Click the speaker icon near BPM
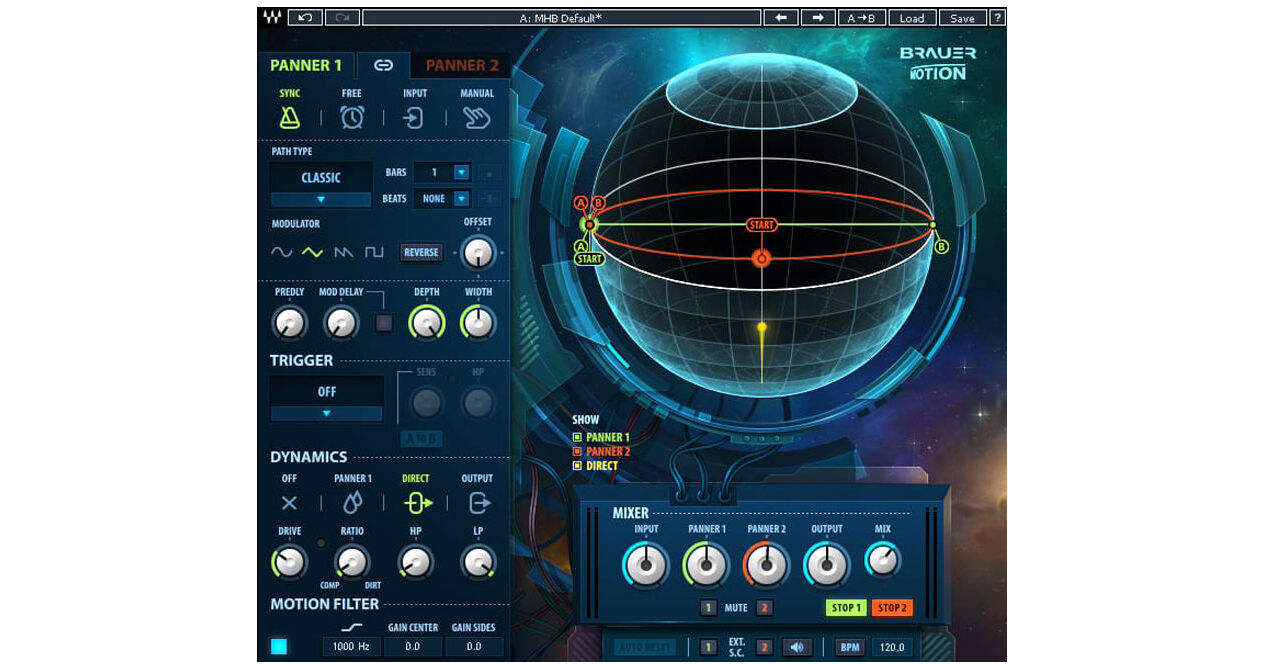Viewport: 1264px width, 664px height. 796,647
